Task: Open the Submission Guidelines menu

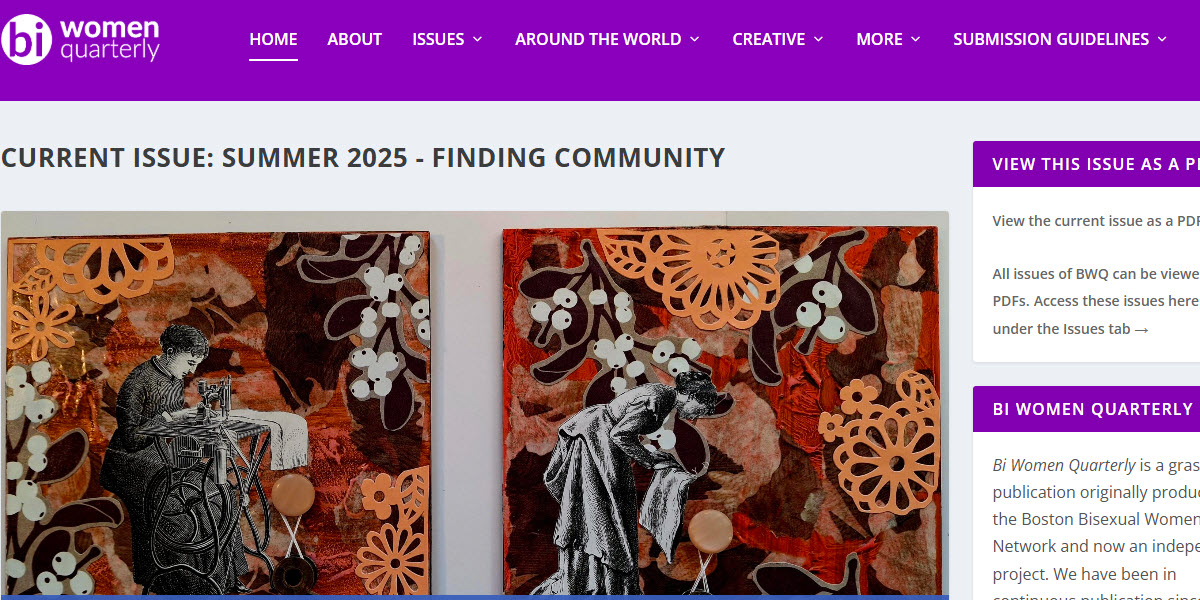Action: [x=1060, y=39]
